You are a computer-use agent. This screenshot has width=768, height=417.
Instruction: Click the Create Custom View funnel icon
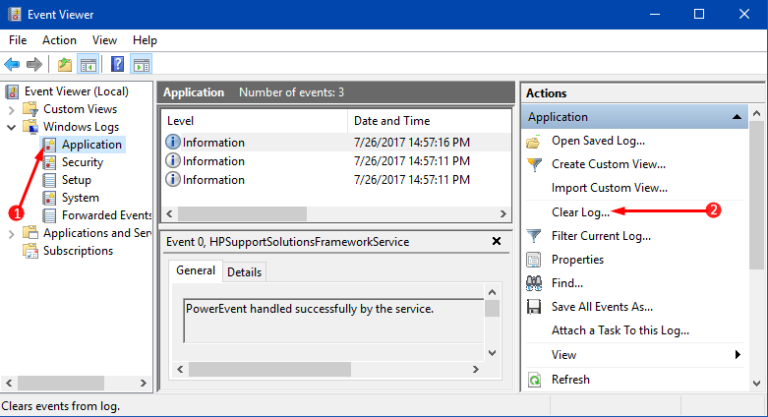click(534, 165)
